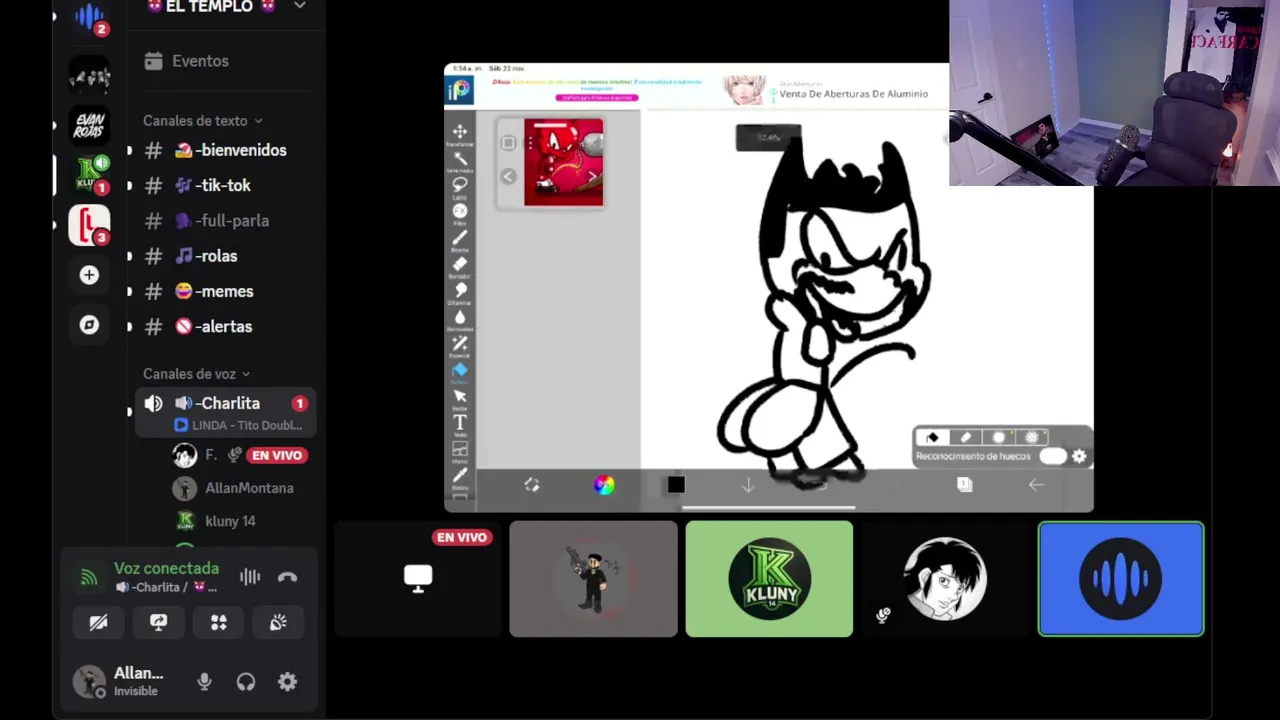Screen dimensions: 1280x720
Task: Deafen with headphones icon
Action: click(246, 682)
